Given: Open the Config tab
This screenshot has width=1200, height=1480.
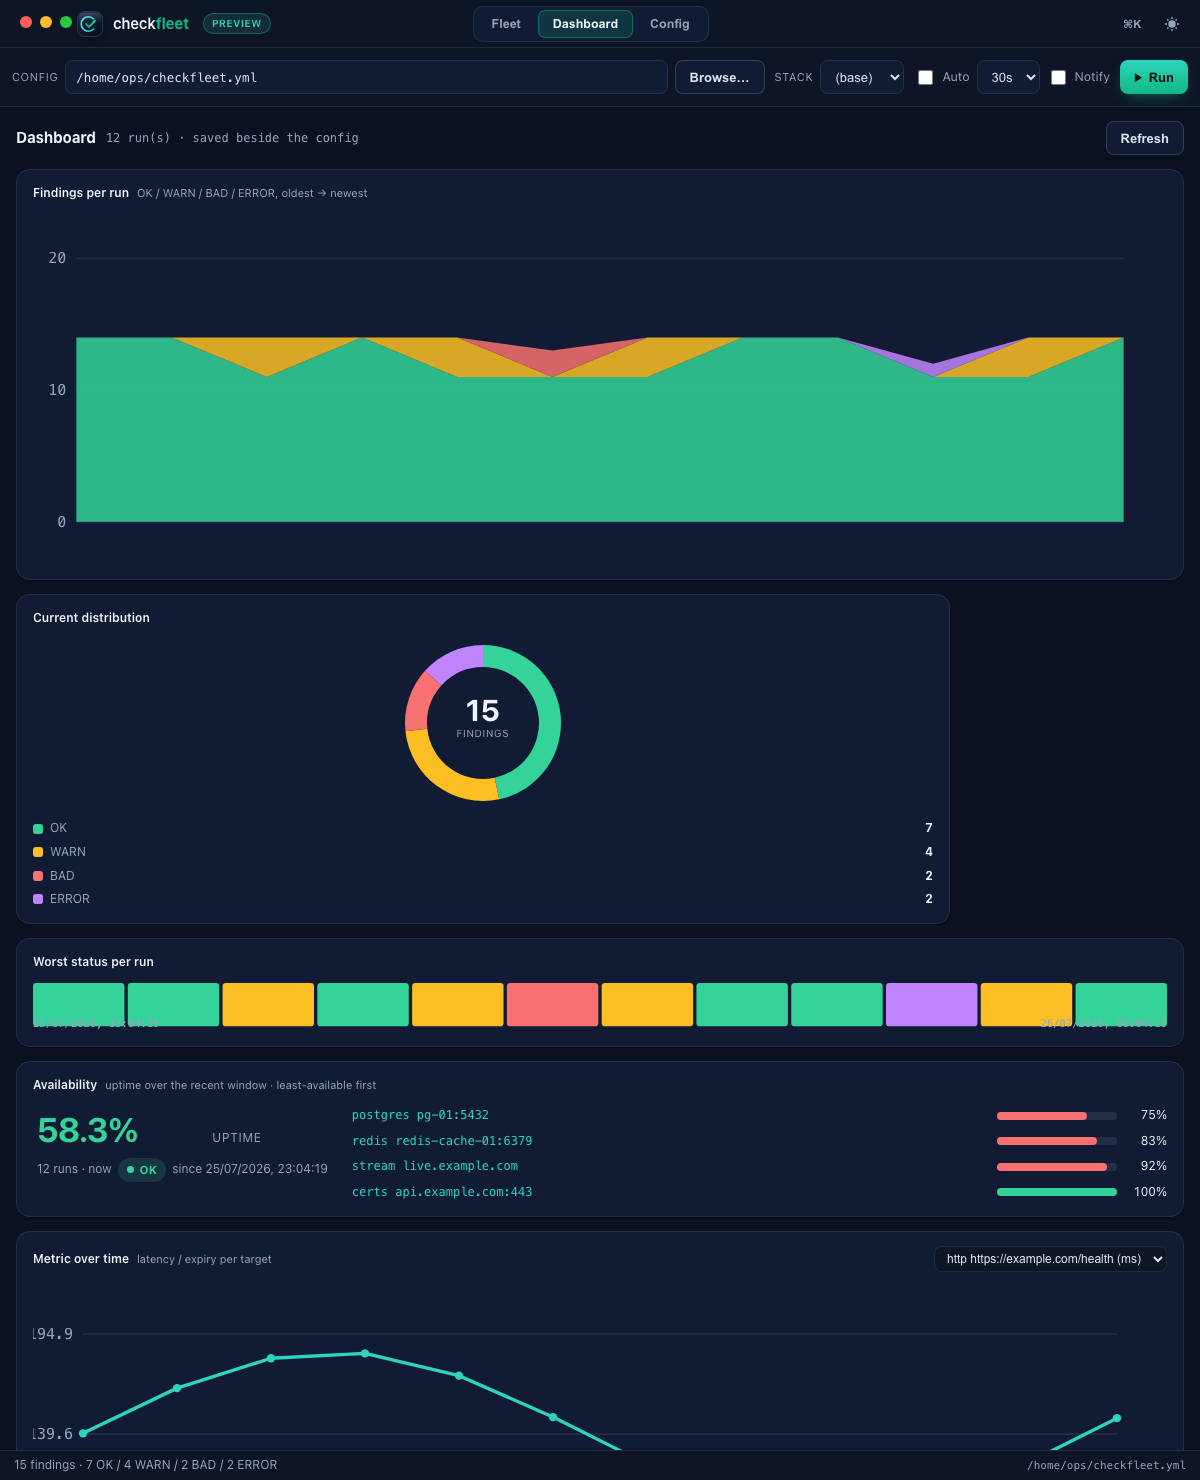Looking at the screenshot, I should click(x=670, y=24).
